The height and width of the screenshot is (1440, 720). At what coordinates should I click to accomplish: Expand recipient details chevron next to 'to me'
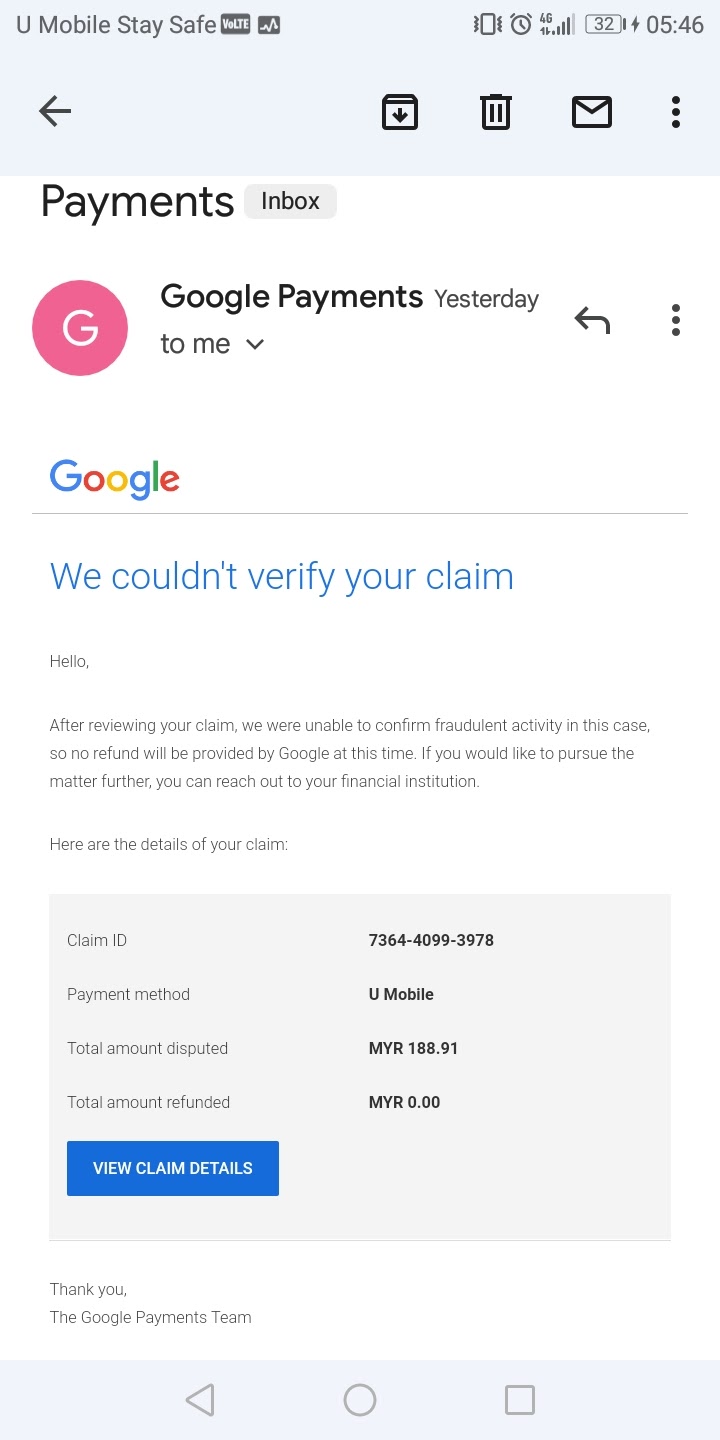coord(255,344)
